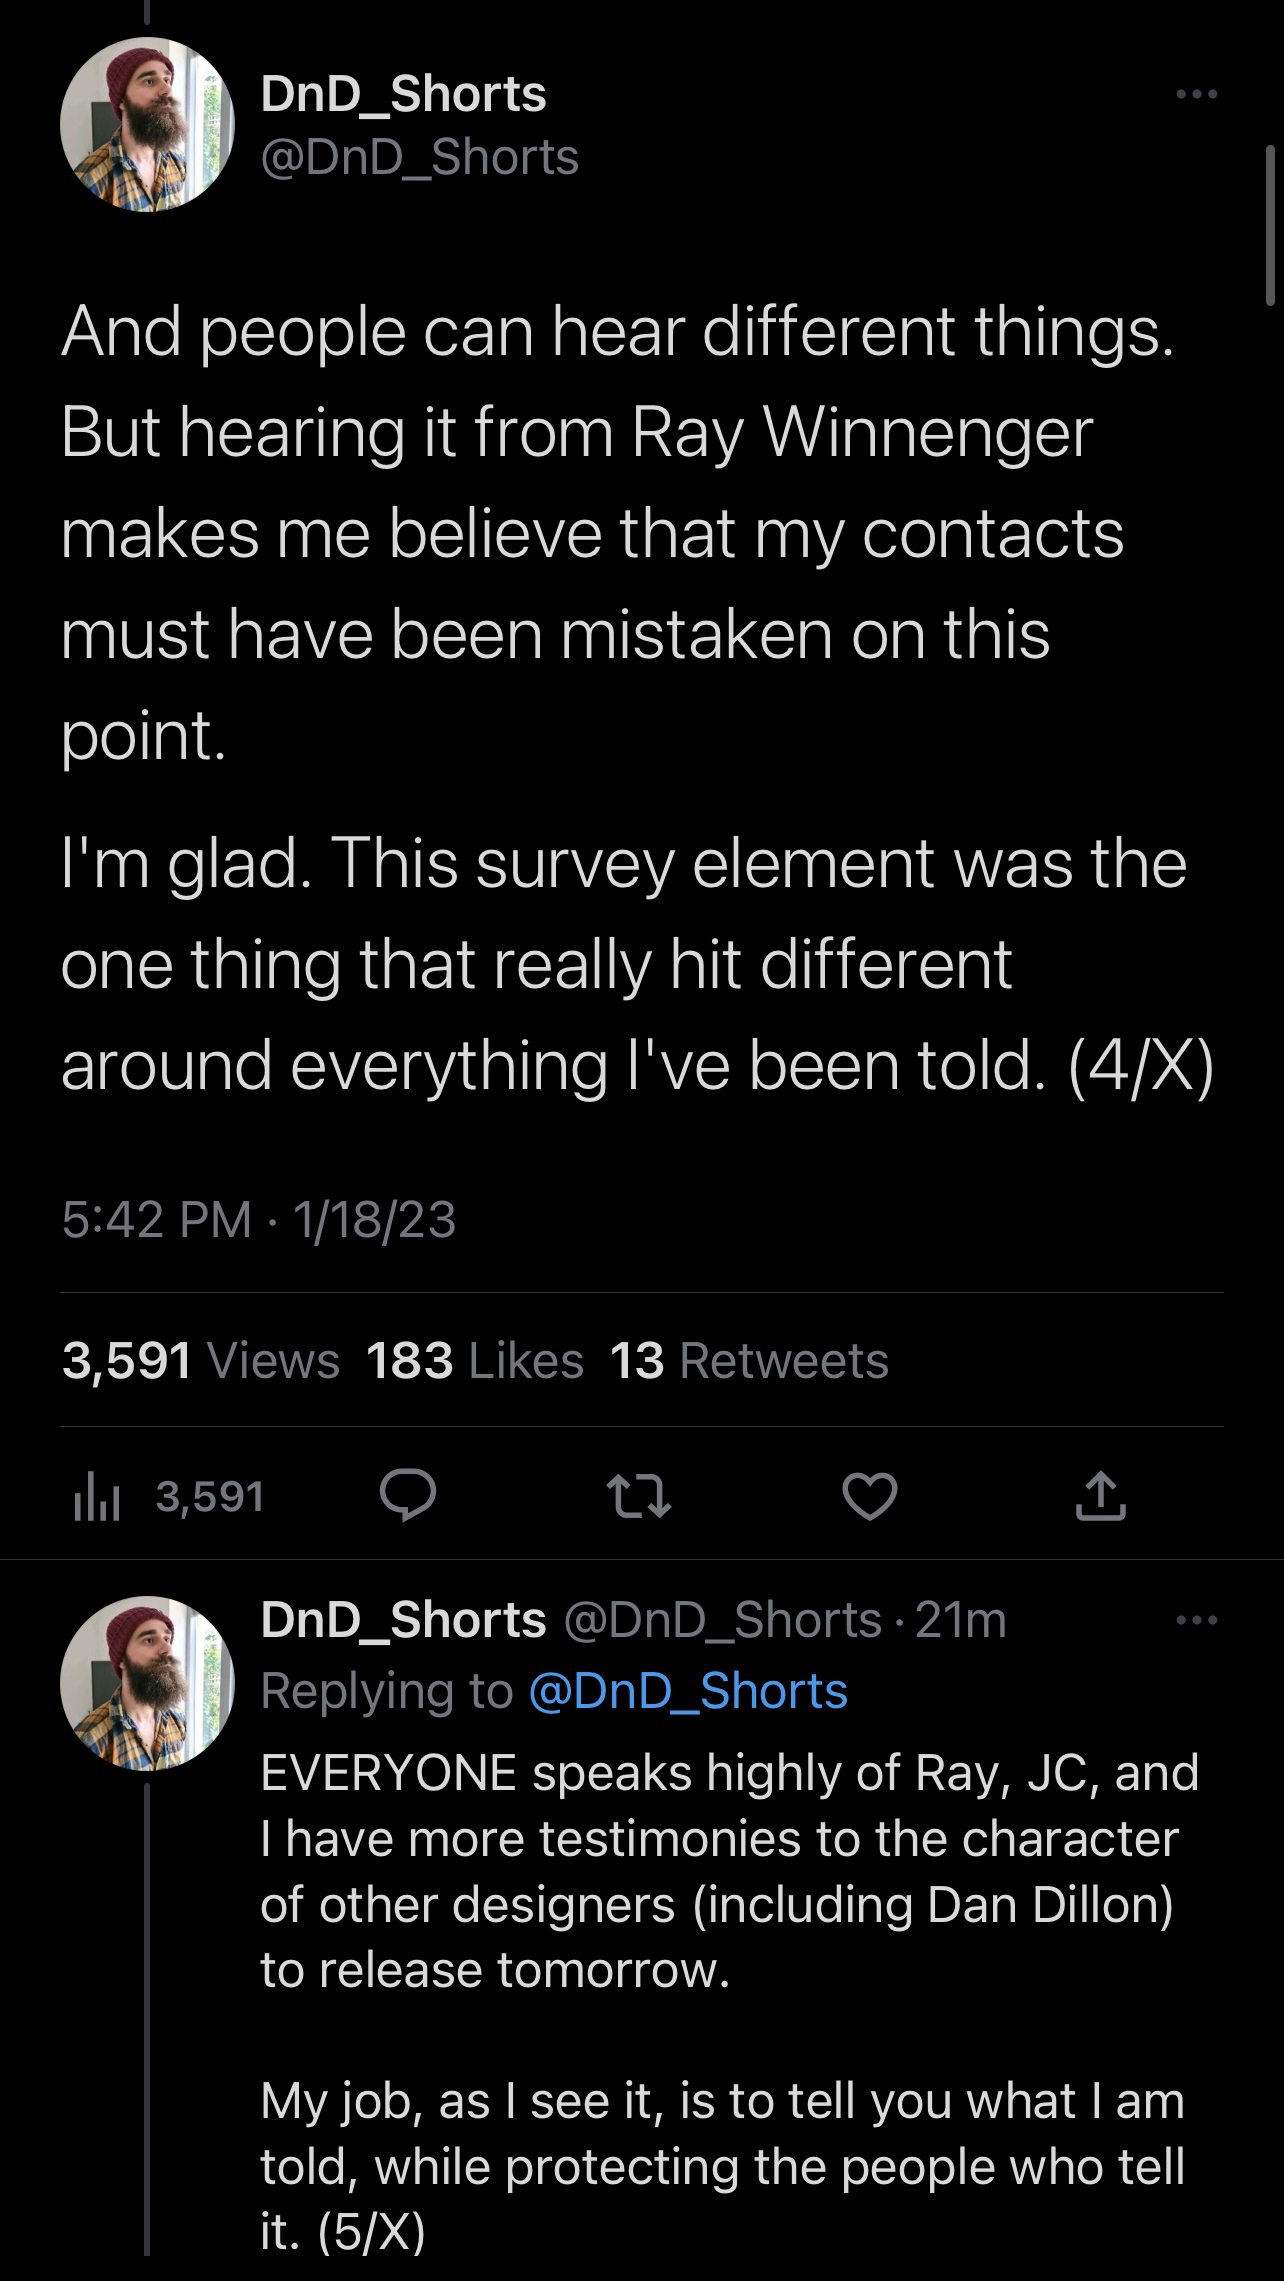Show the 13 Retweets list
Viewport: 1284px width, 2281px height.
point(748,1361)
